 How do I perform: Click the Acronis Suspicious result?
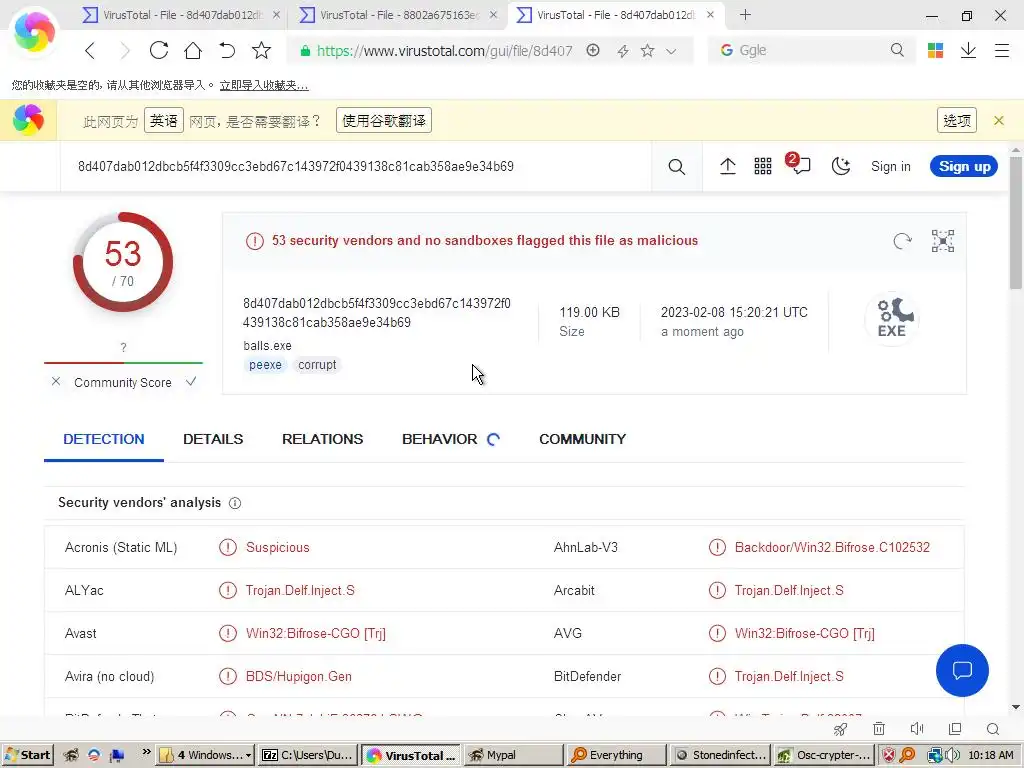(278, 547)
